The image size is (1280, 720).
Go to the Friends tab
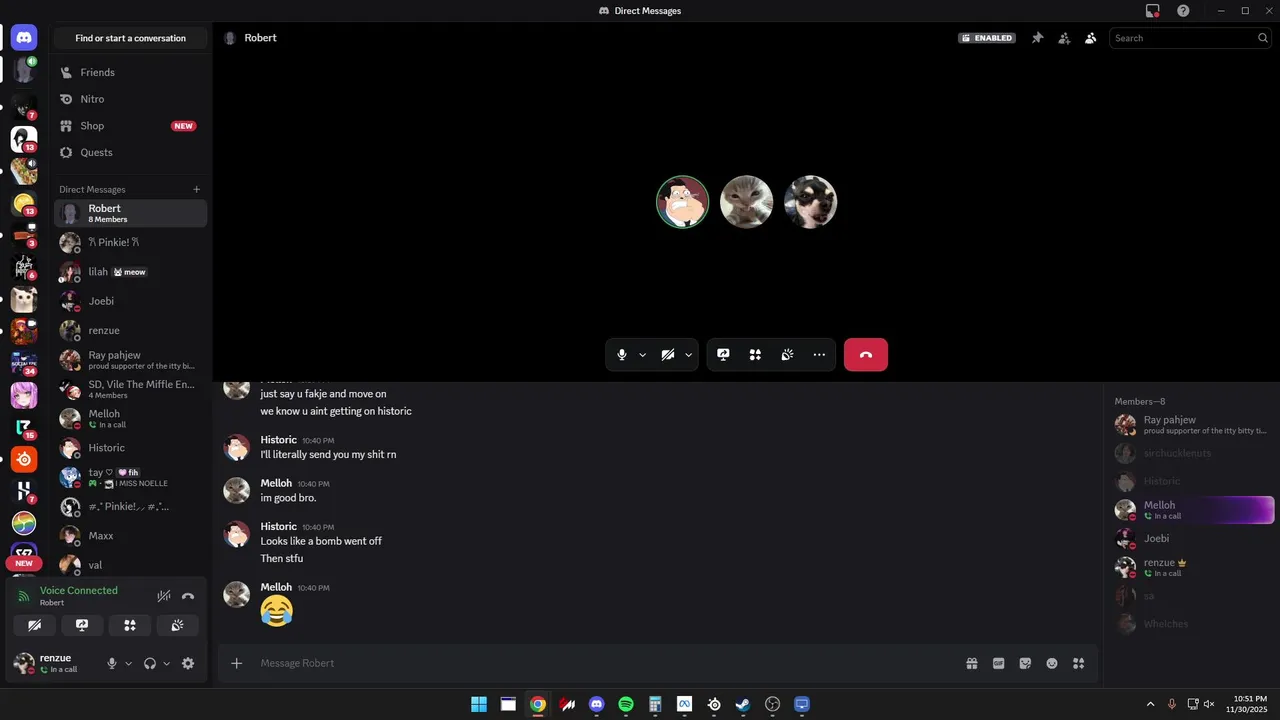coord(131,72)
